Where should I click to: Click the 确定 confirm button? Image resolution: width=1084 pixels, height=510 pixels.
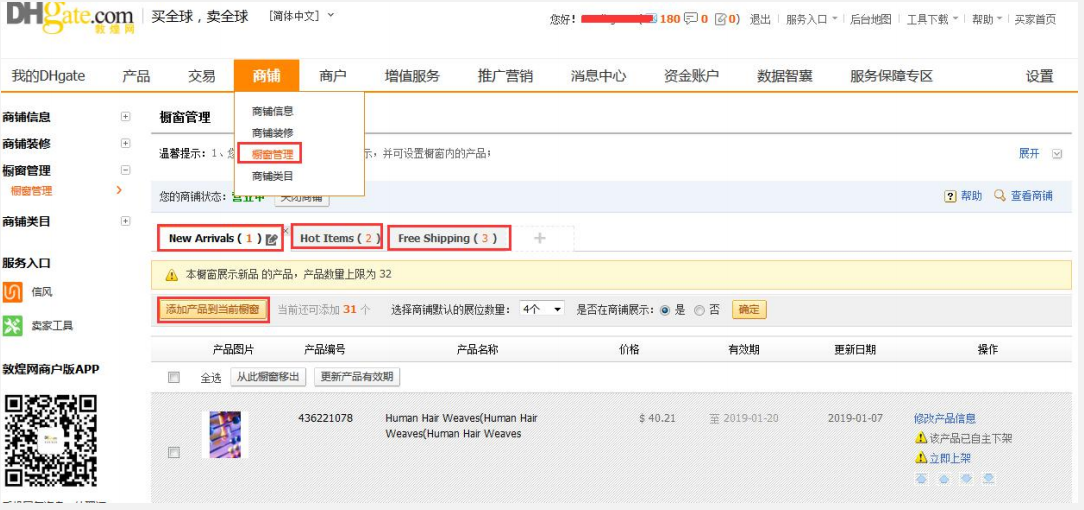[x=749, y=310]
